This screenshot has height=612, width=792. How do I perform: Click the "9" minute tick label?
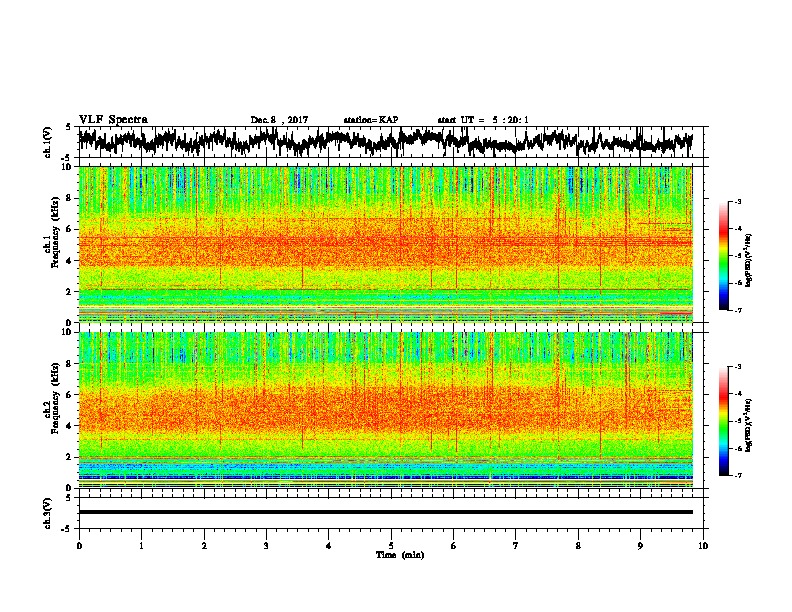640,546
